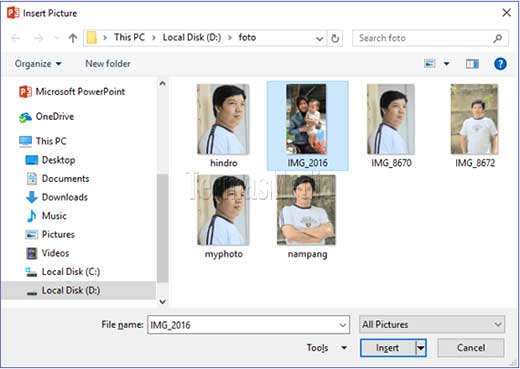Open the Videos folder

(x=47, y=253)
